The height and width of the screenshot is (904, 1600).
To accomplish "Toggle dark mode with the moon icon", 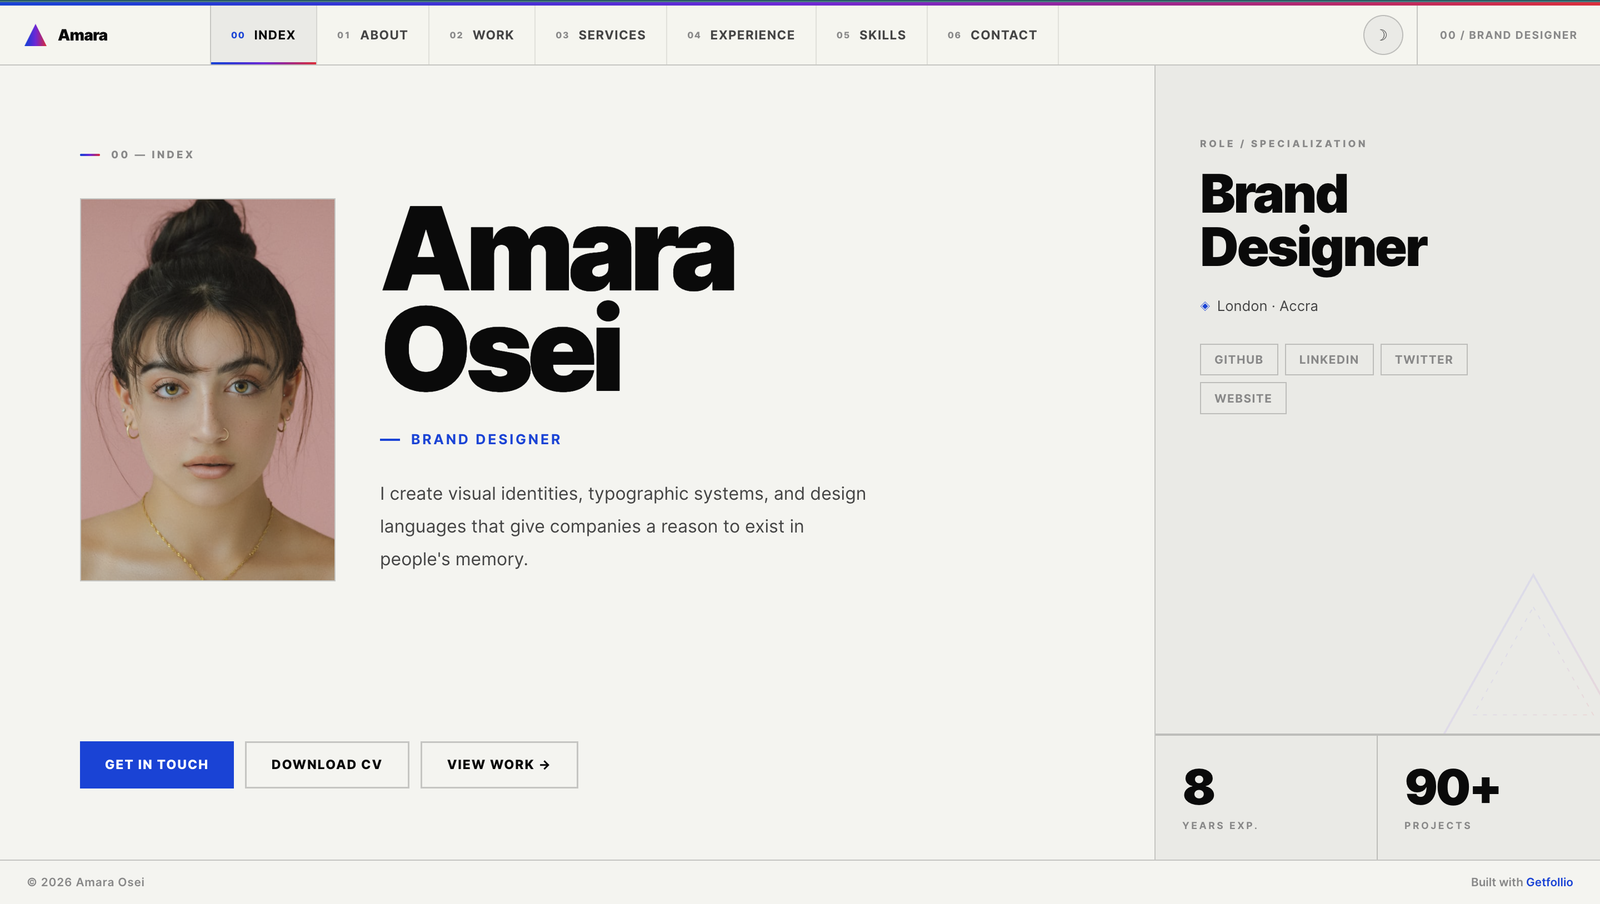I will (1383, 35).
